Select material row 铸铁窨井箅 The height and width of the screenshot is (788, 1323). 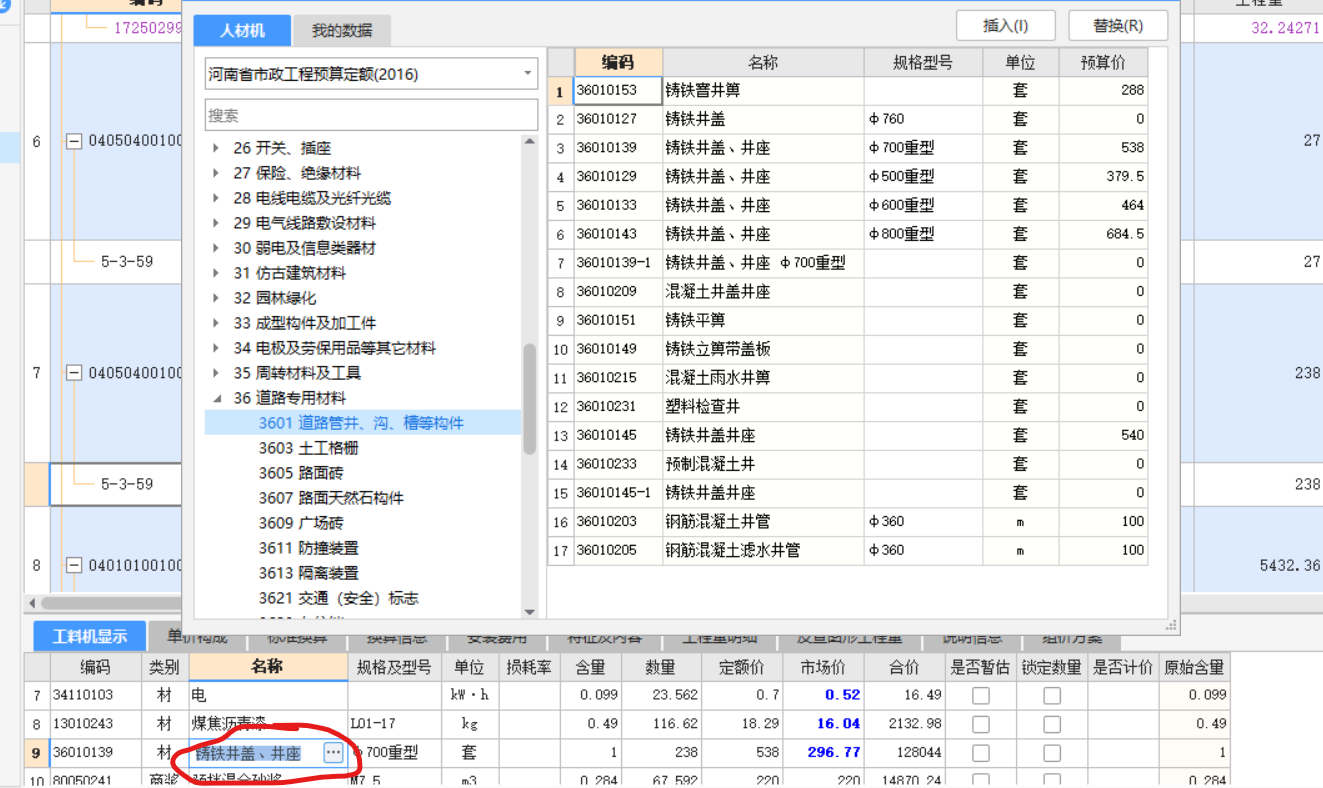point(847,91)
